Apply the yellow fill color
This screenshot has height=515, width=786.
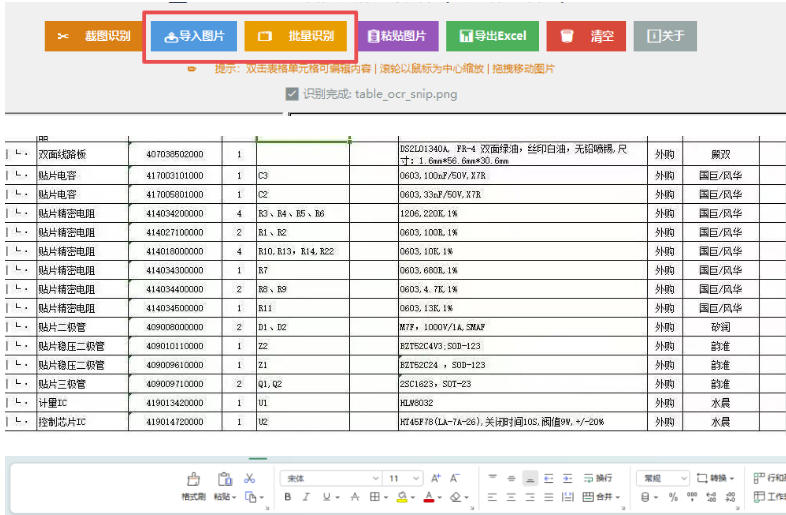[402, 497]
